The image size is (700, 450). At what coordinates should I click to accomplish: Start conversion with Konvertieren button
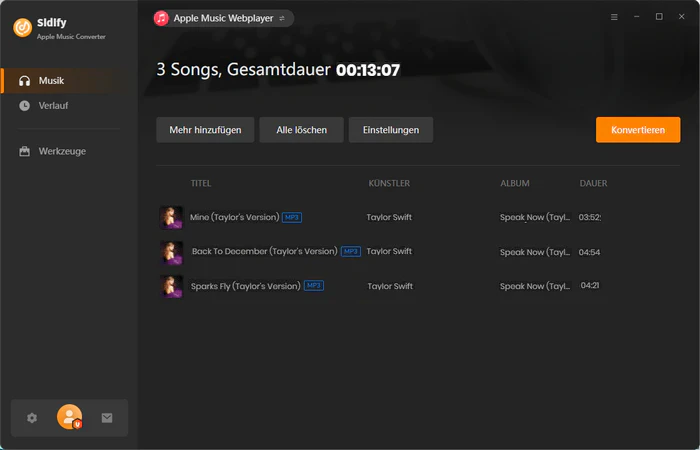click(x=638, y=130)
